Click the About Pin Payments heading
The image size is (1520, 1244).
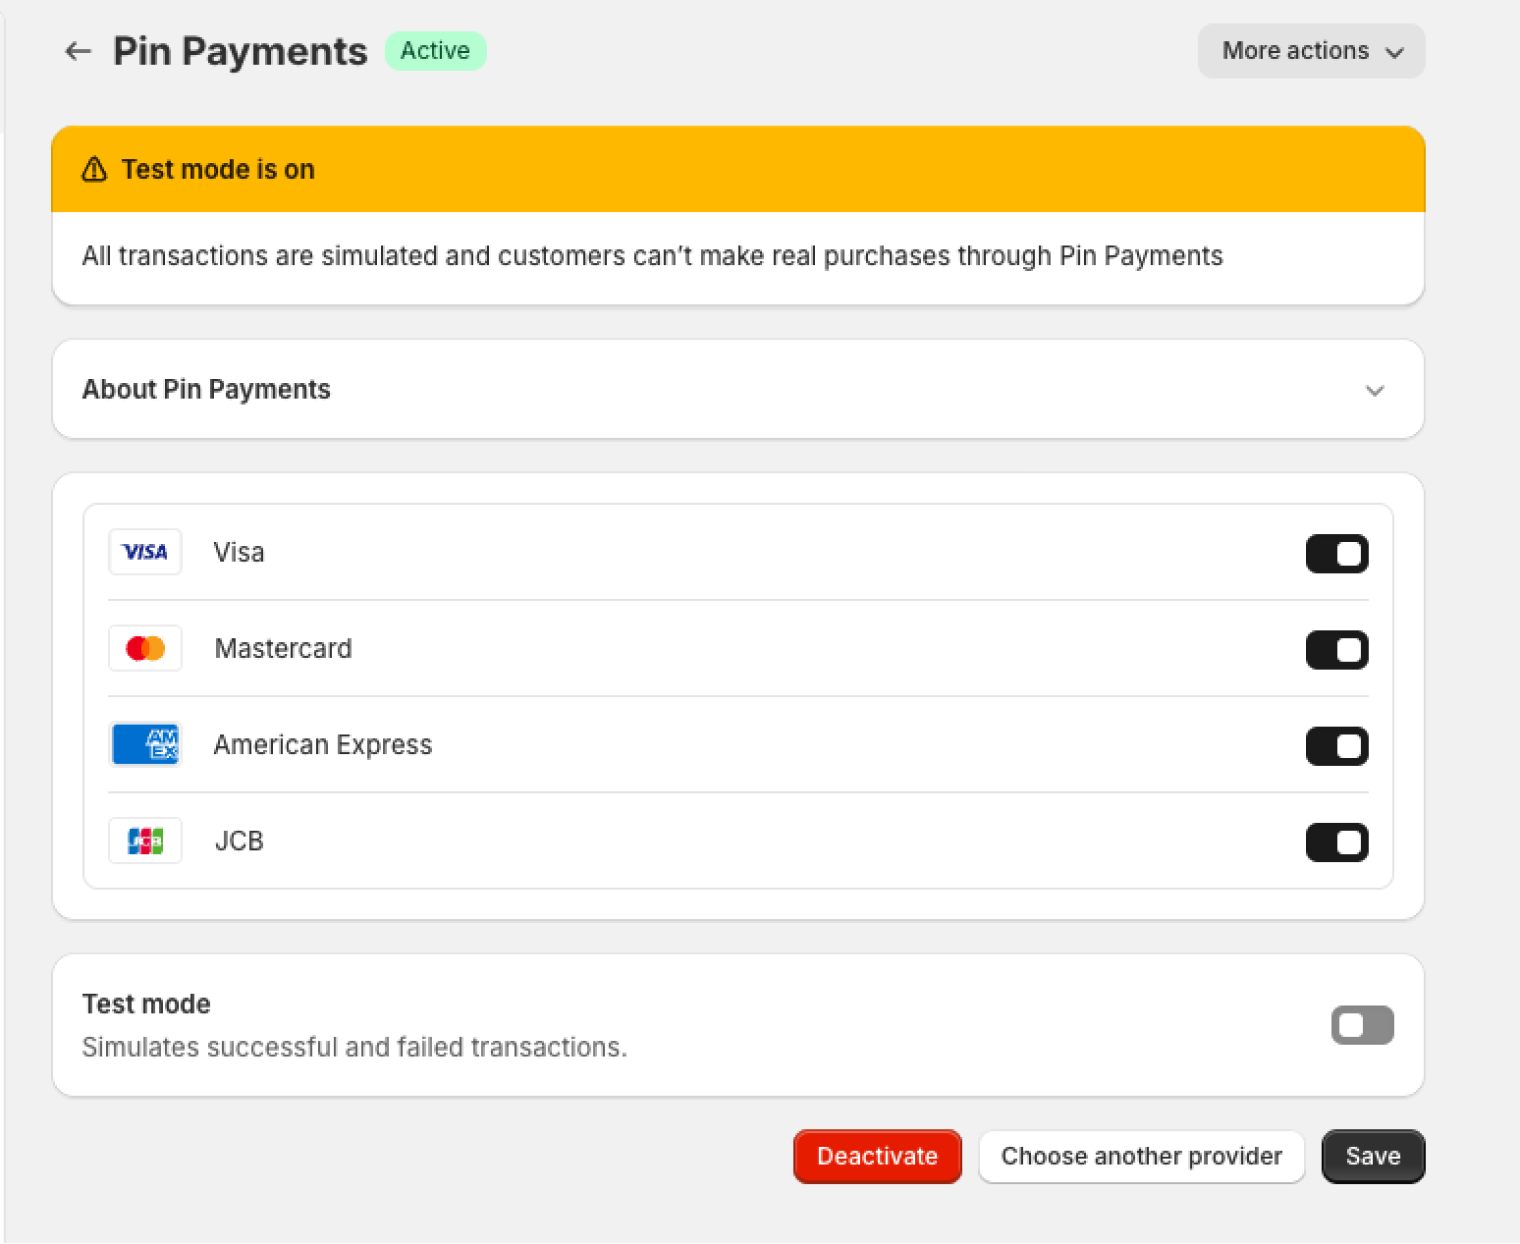click(206, 389)
